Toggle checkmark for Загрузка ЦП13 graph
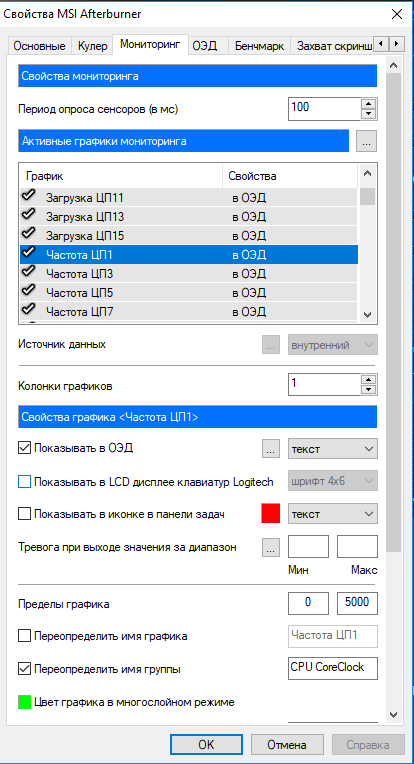The width and height of the screenshot is (414, 764). tap(29, 215)
